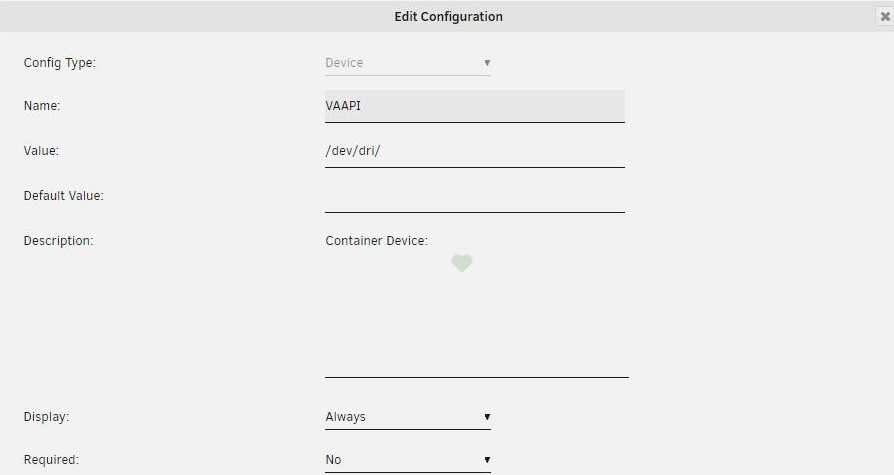Focus the Name field containing VAAPI
The height and width of the screenshot is (475, 894).
pos(474,105)
